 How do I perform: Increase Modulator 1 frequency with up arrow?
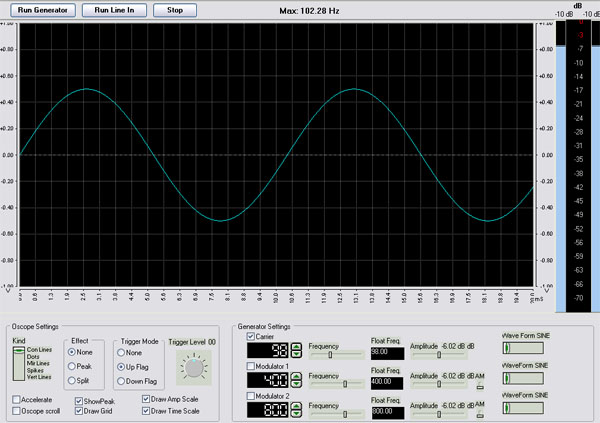[296, 377]
